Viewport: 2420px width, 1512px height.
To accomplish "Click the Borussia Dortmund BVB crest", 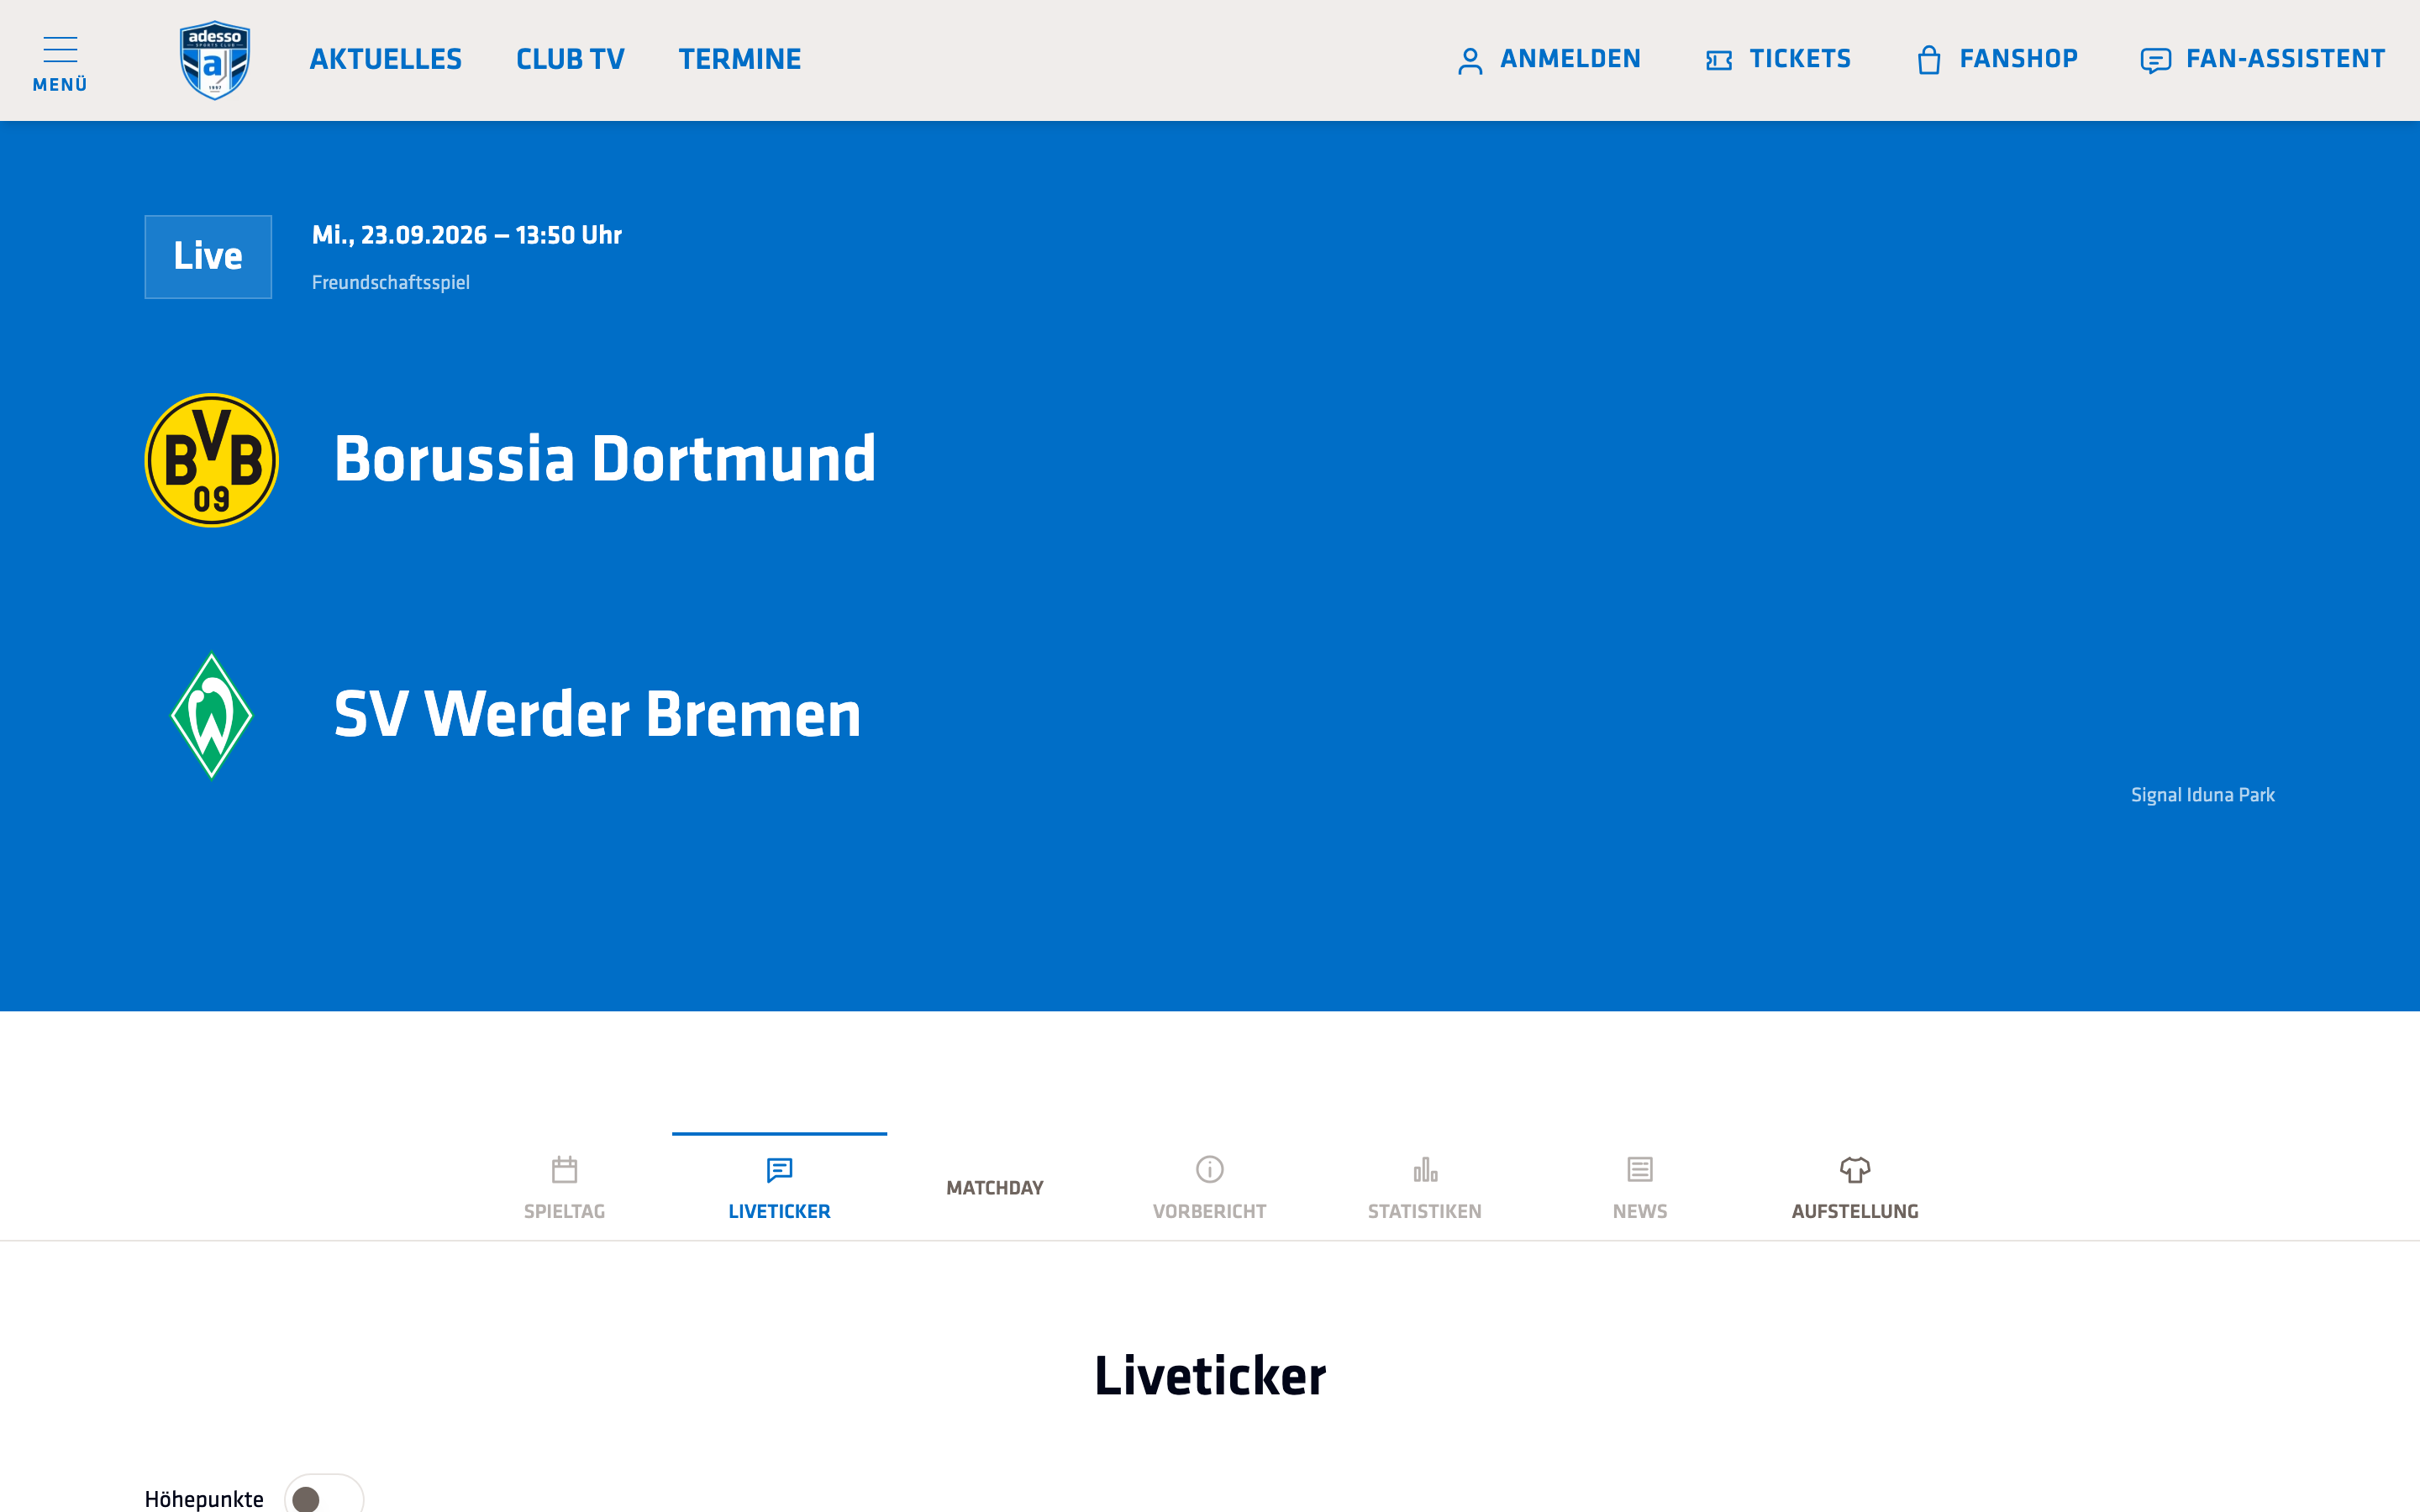I will [212, 460].
